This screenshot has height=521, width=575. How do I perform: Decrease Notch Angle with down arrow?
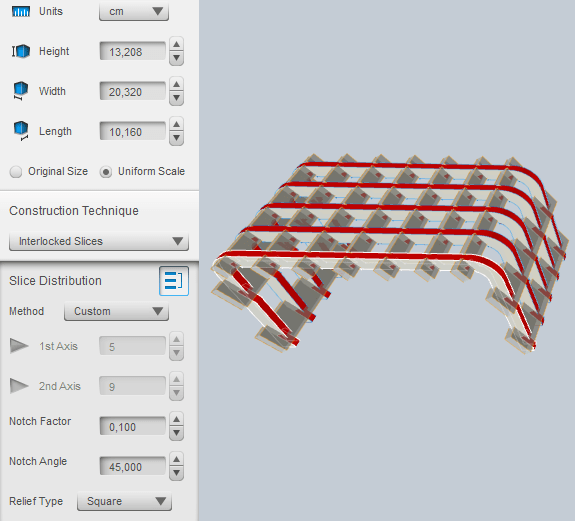point(176,473)
